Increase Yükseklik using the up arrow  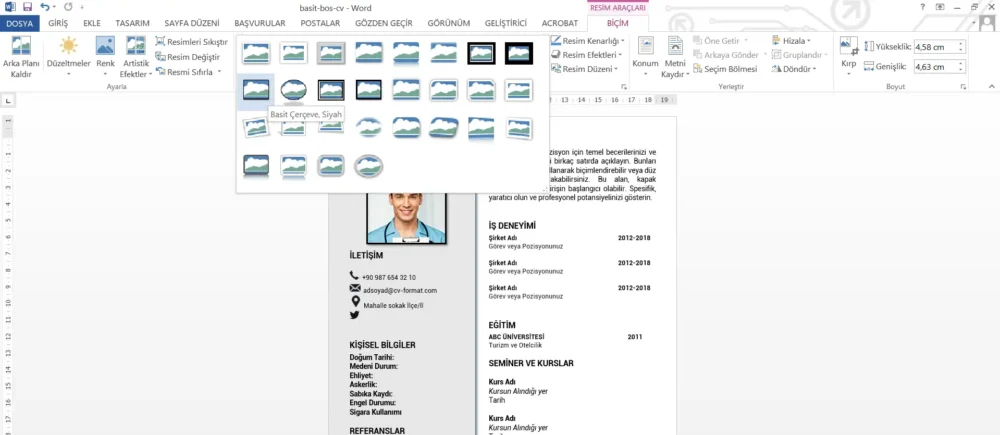pyautogui.click(x=961, y=43)
